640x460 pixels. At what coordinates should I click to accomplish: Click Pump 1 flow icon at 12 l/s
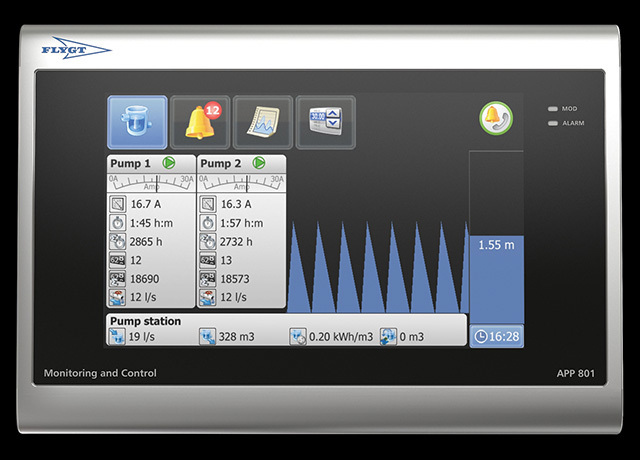point(117,297)
